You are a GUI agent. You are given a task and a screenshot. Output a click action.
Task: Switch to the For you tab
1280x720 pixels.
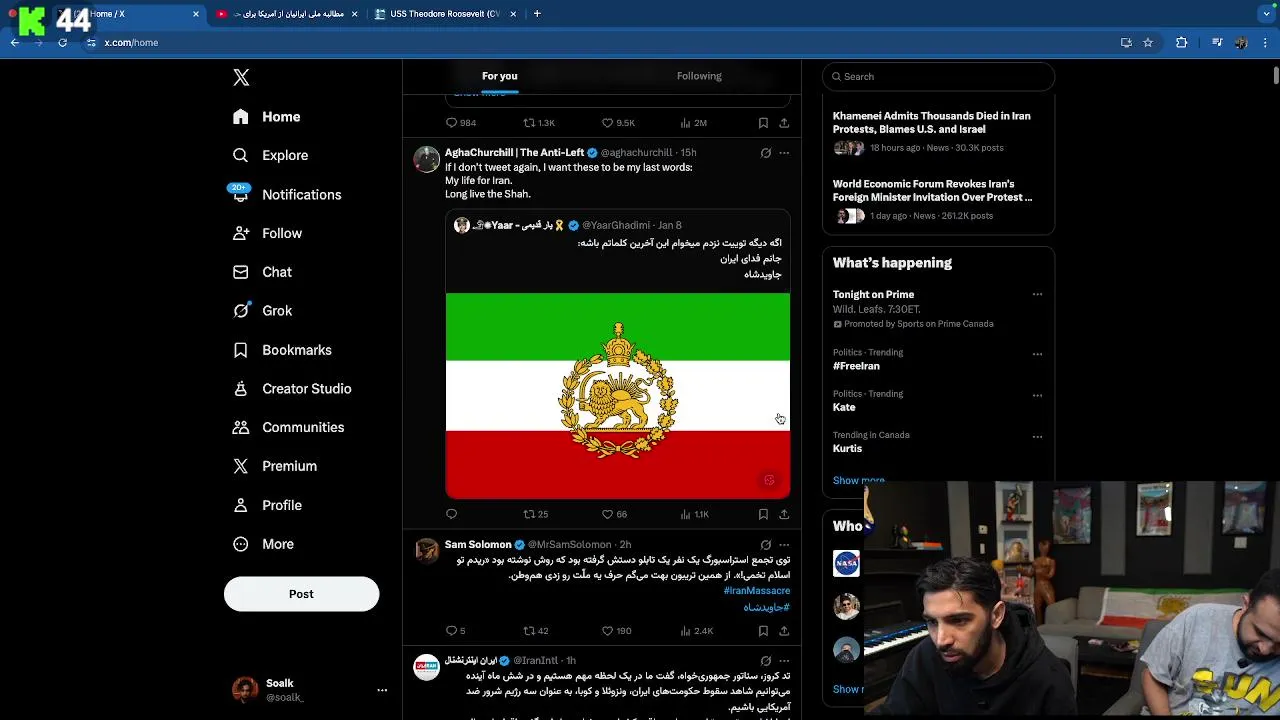pyautogui.click(x=499, y=76)
